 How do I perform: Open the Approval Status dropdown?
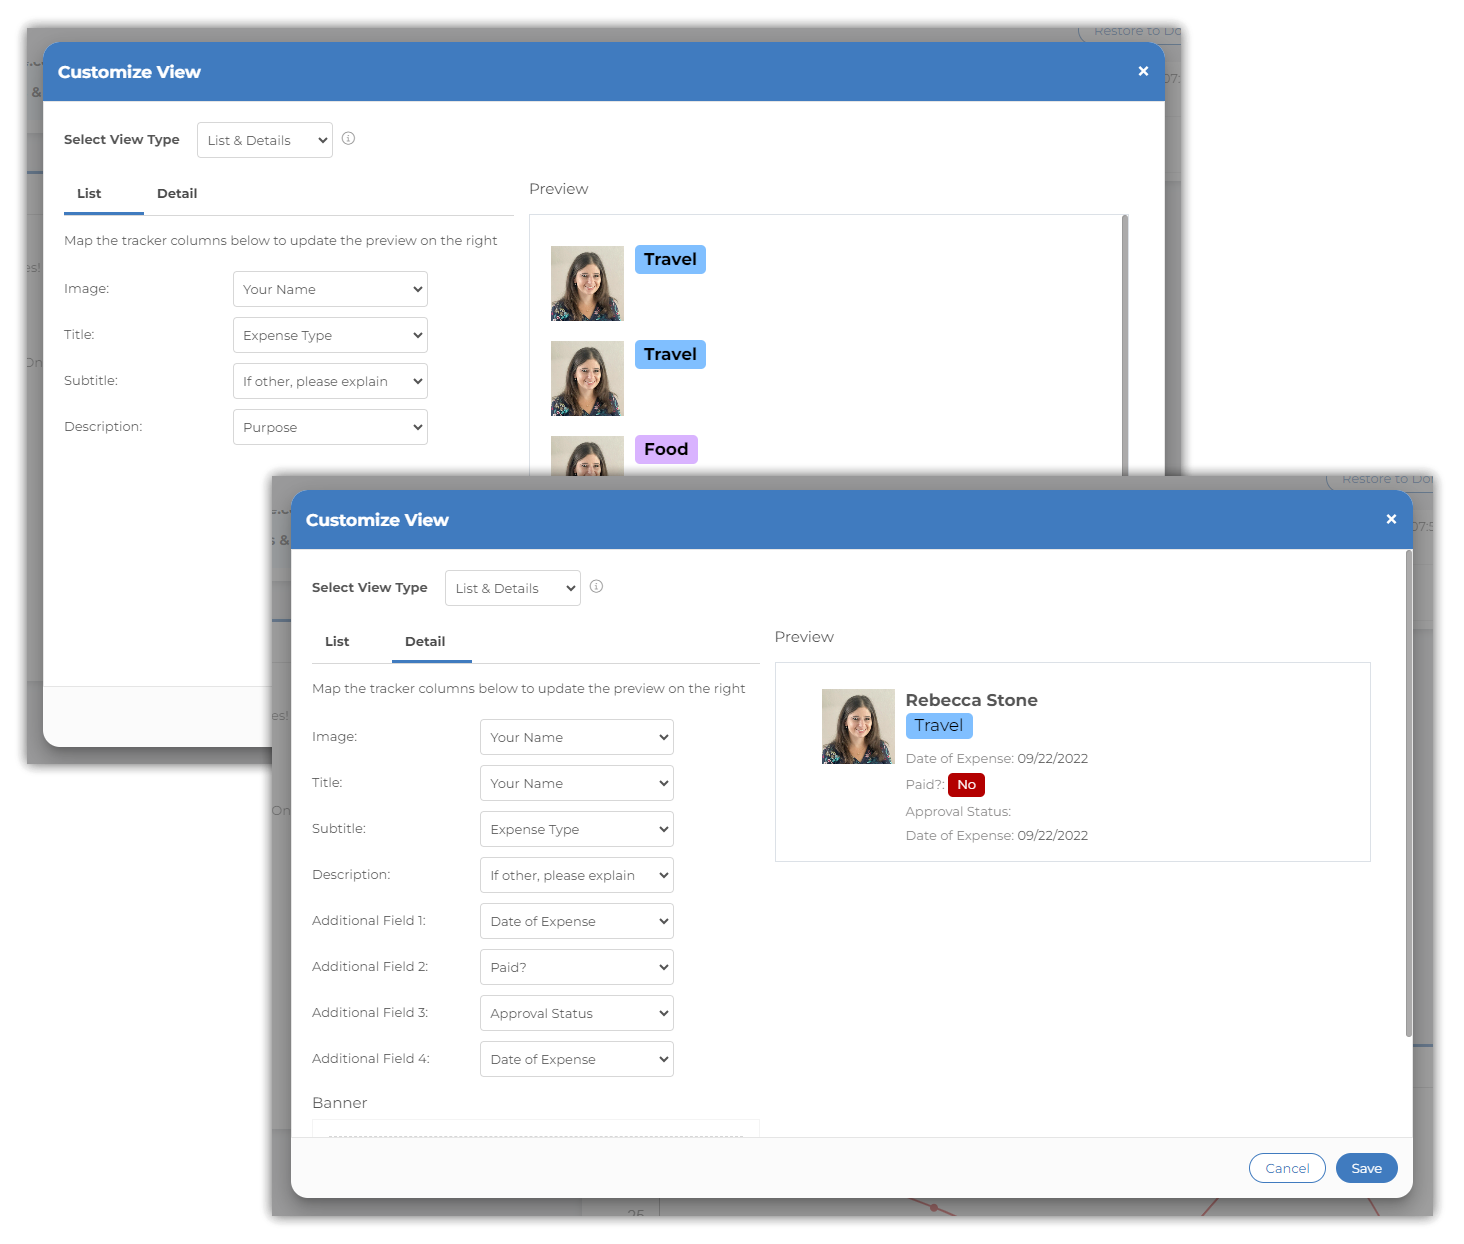pos(576,1013)
